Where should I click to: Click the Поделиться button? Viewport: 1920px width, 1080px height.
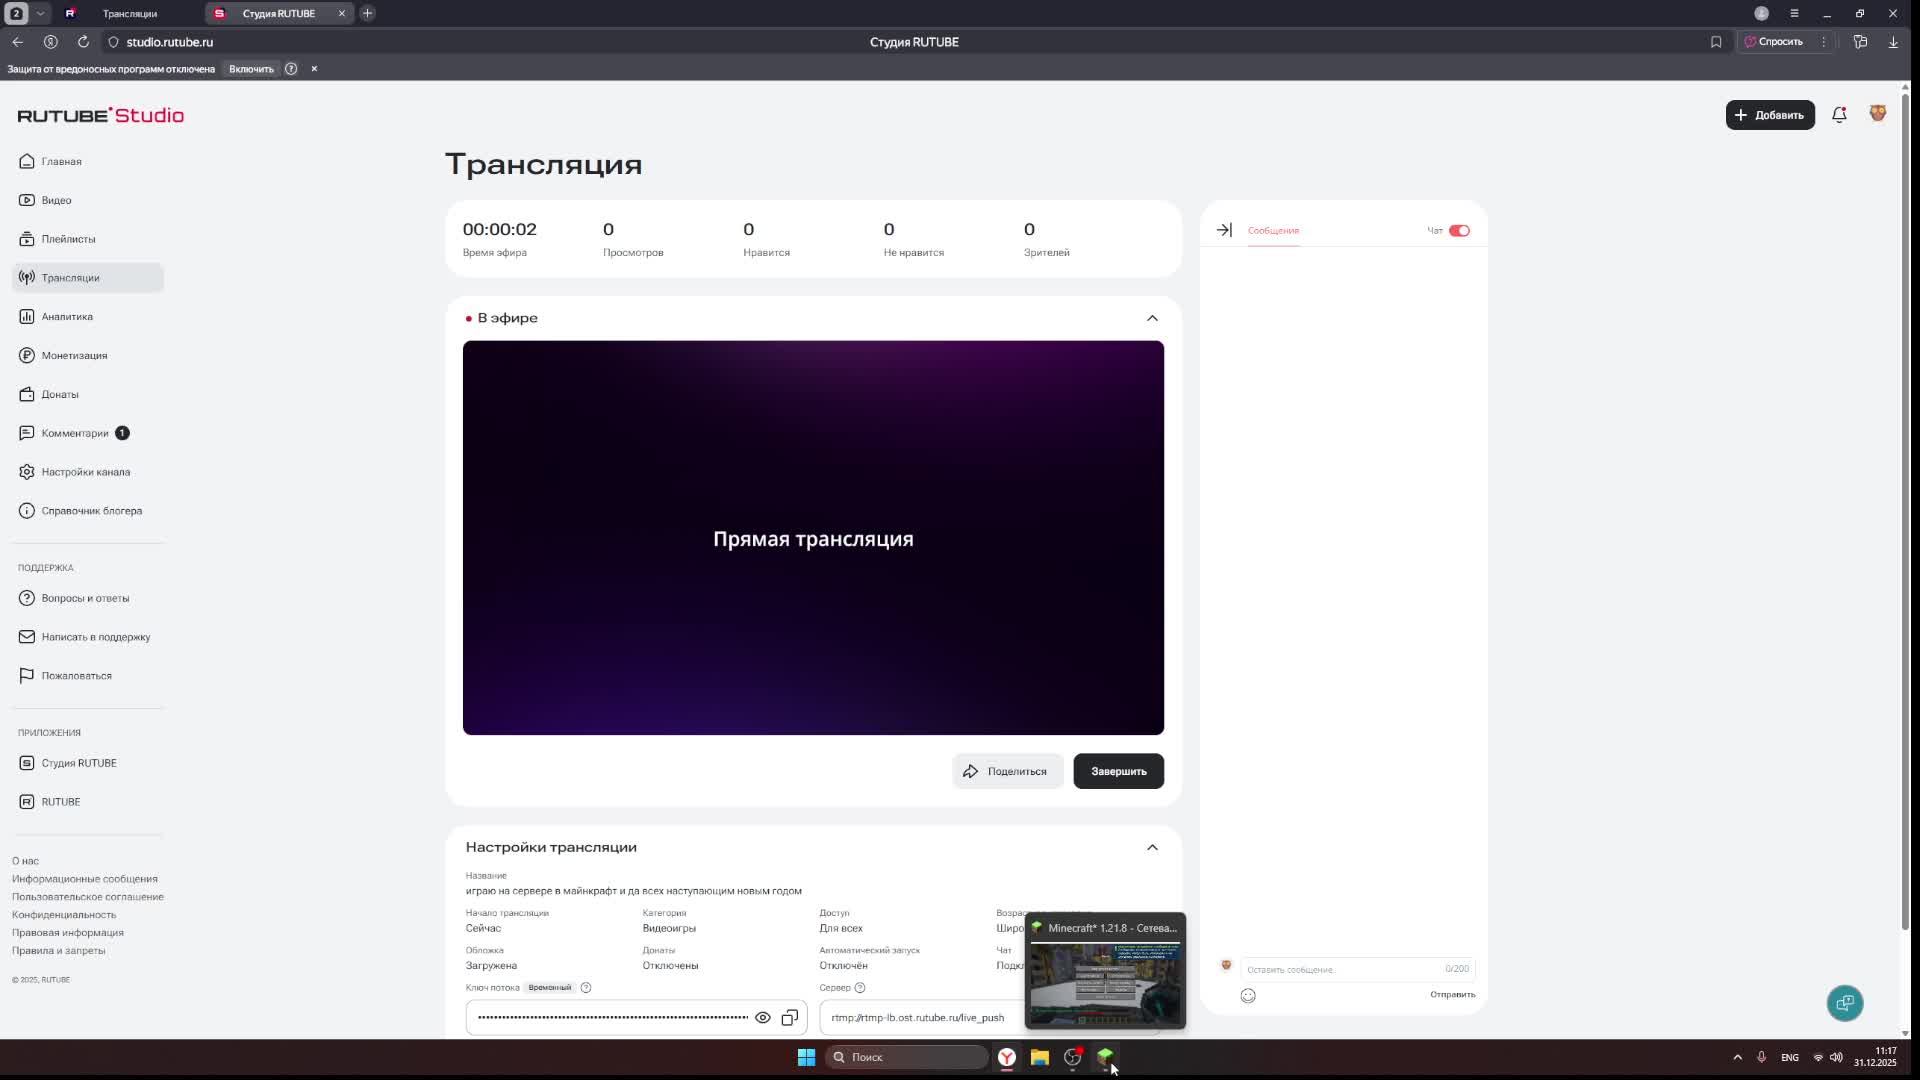click(x=1006, y=771)
